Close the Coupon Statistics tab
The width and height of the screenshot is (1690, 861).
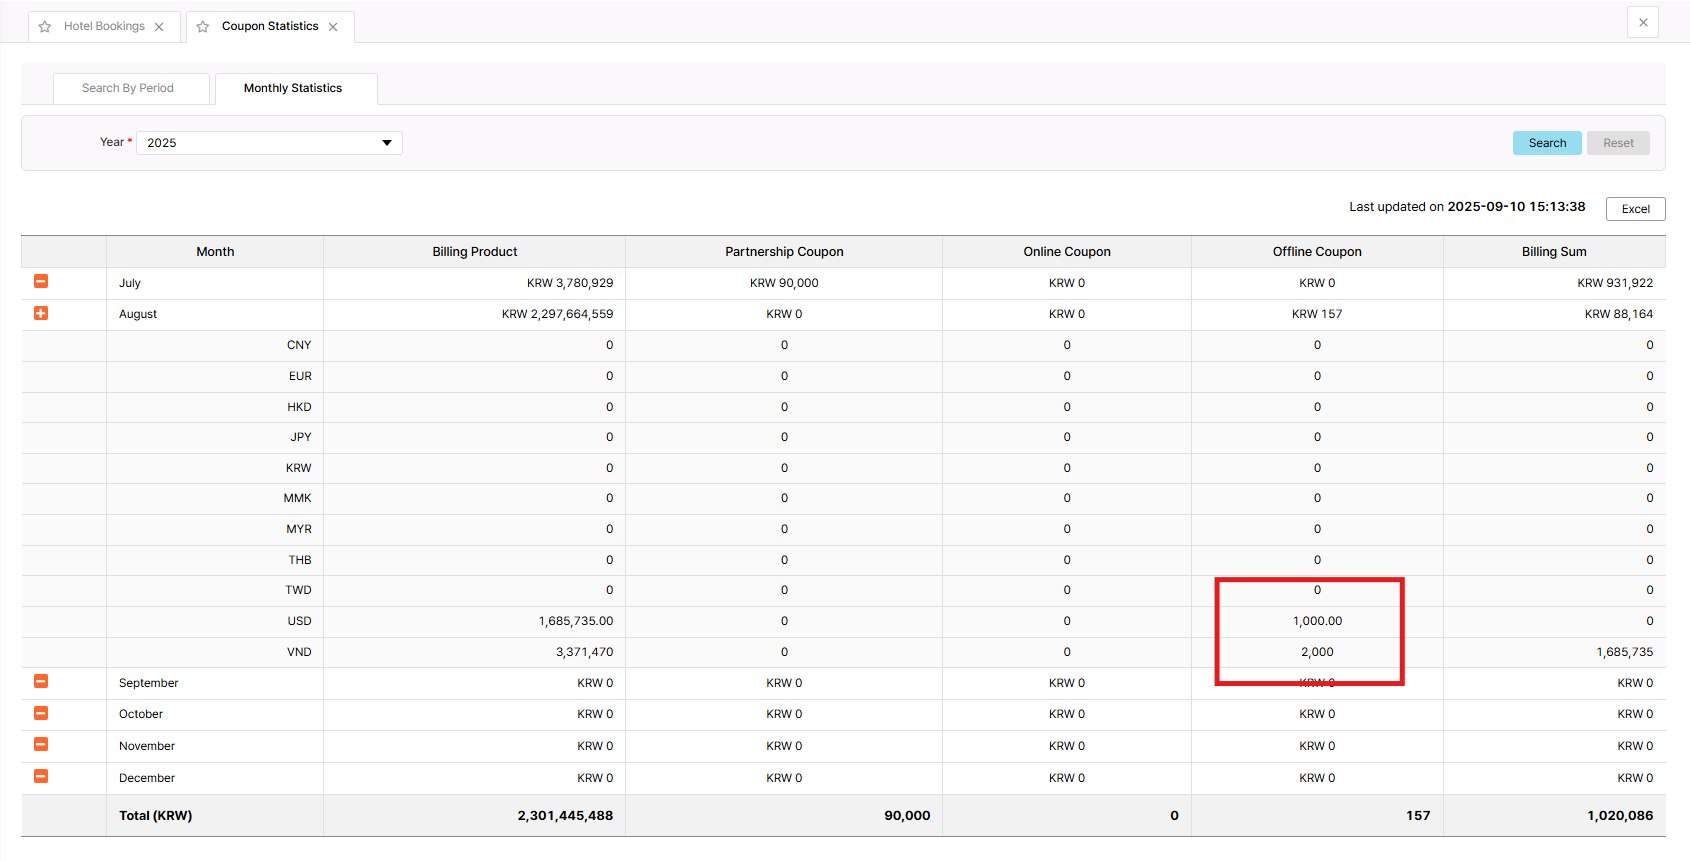pos(333,27)
